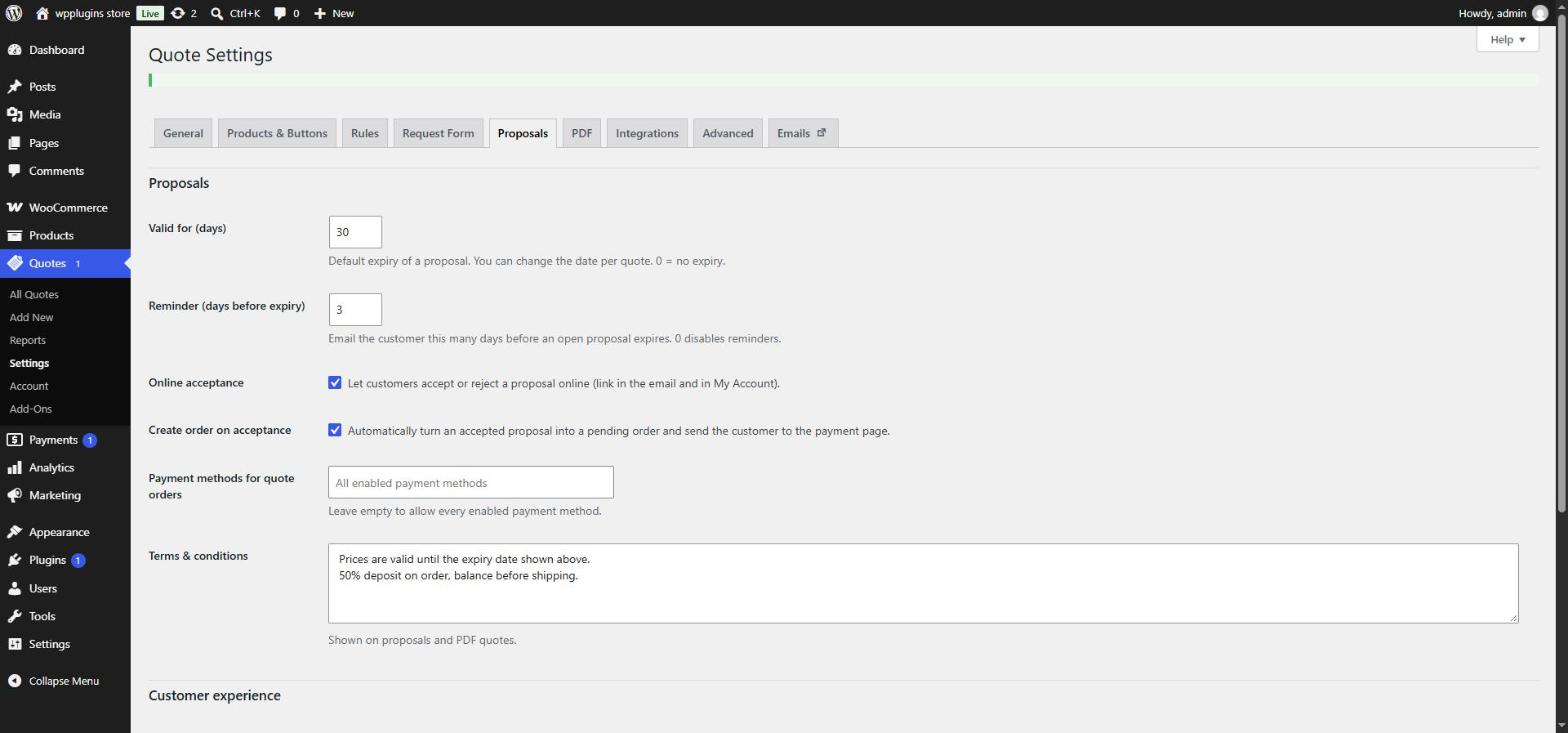Click the plus icon beside New

point(320,13)
